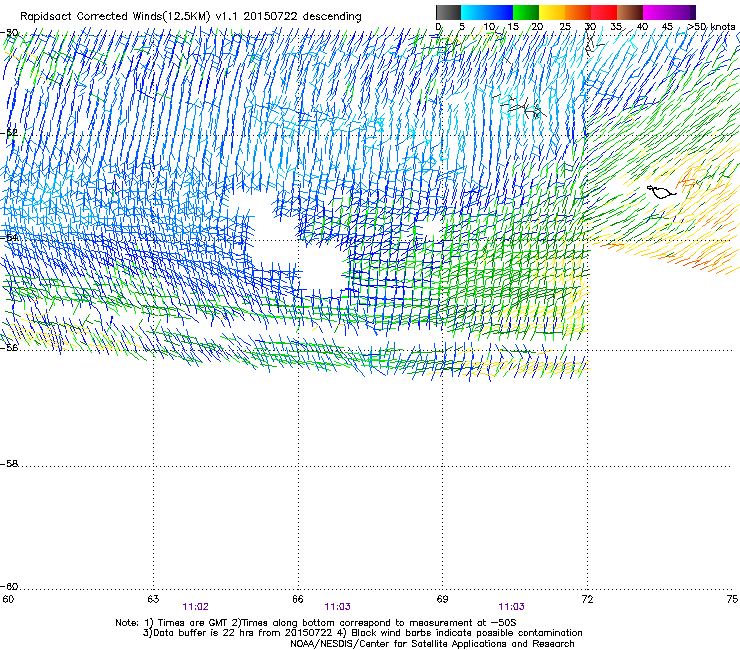
Task: Click the '11:03' time right of longitude 66
Action: (x=337, y=607)
